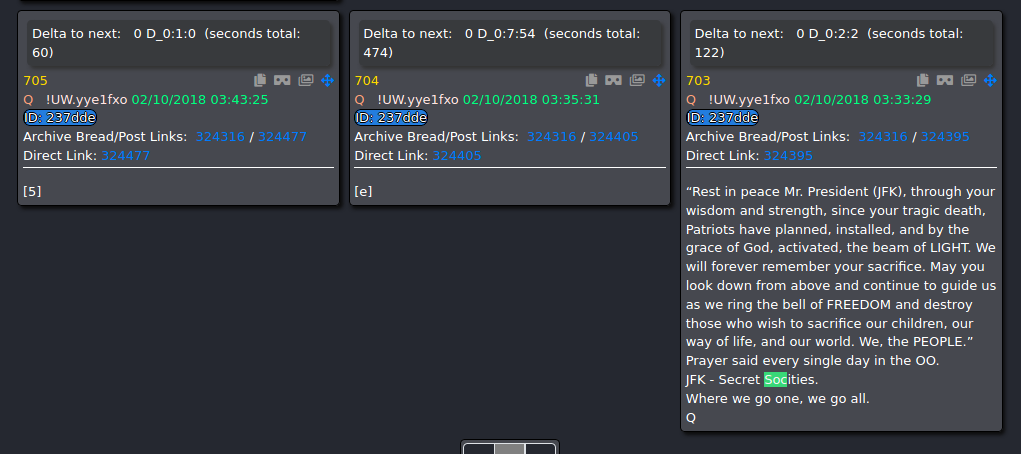Image resolution: width=1021 pixels, height=454 pixels.
Task: Click the ID: 237dde badge on post 703
Action: click(723, 118)
